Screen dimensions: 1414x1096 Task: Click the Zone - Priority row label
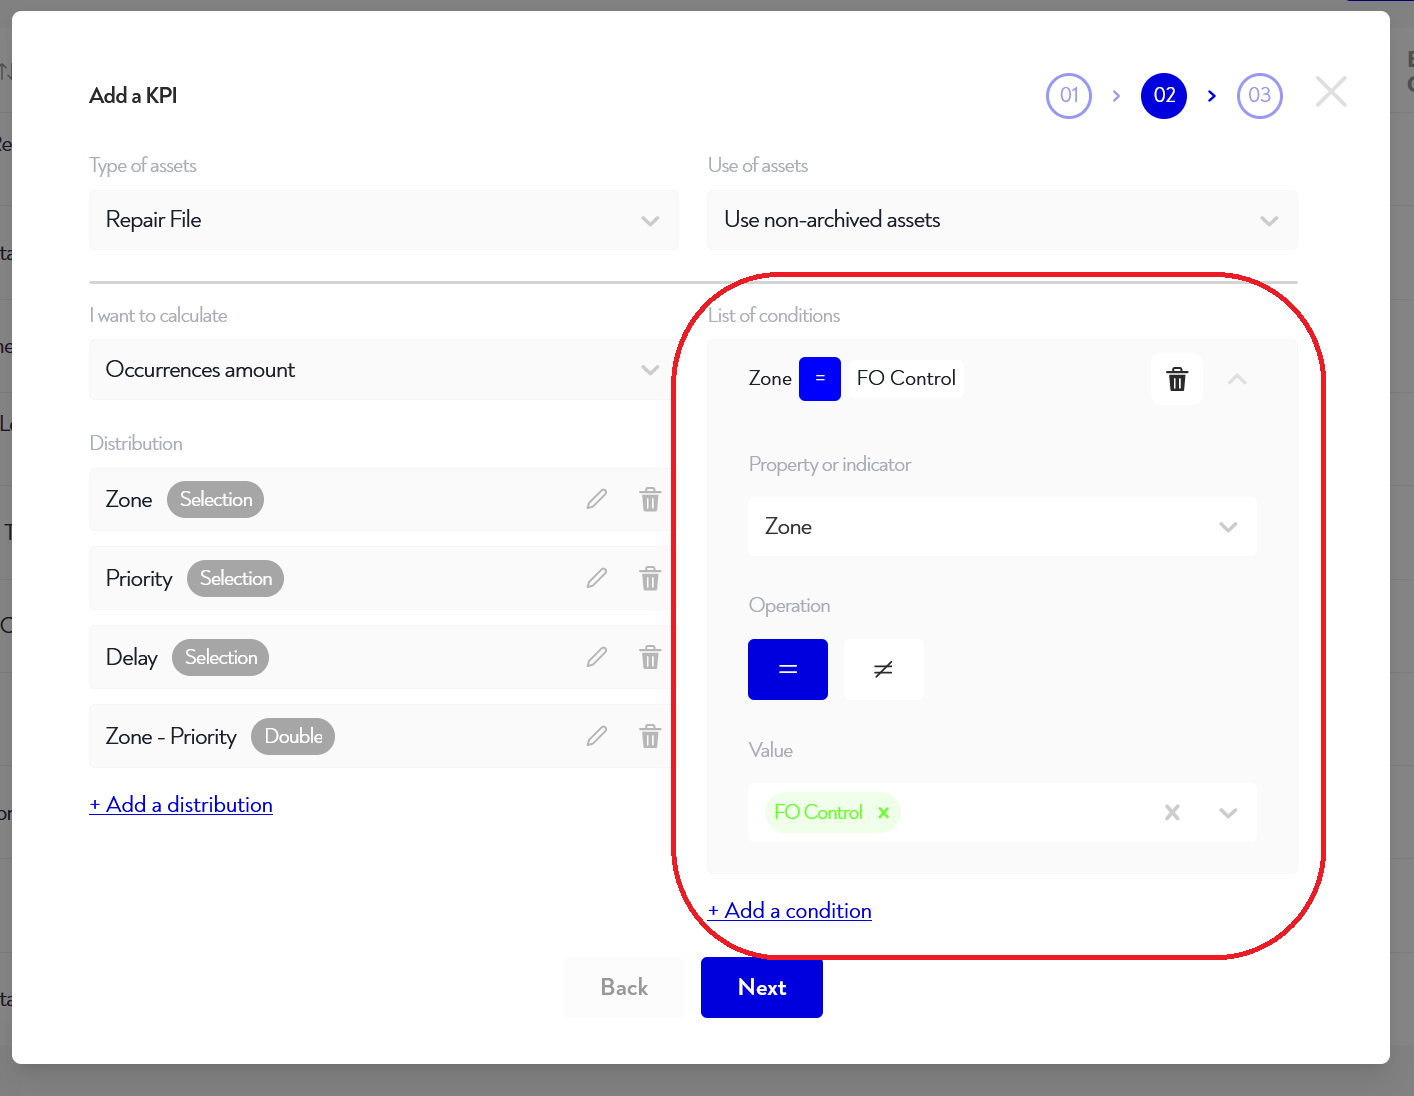[171, 737]
